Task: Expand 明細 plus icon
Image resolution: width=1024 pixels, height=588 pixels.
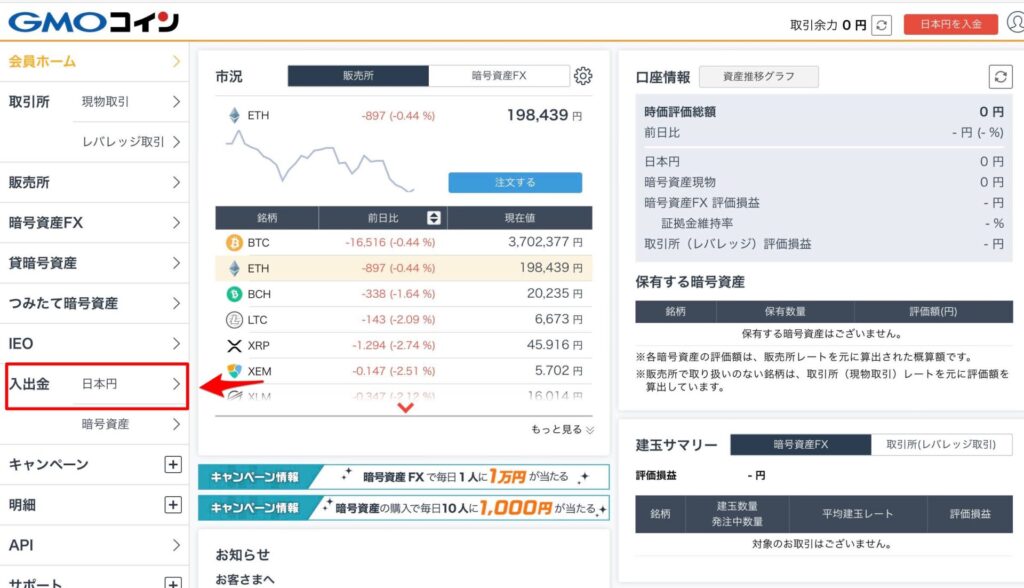Action: pos(172,504)
